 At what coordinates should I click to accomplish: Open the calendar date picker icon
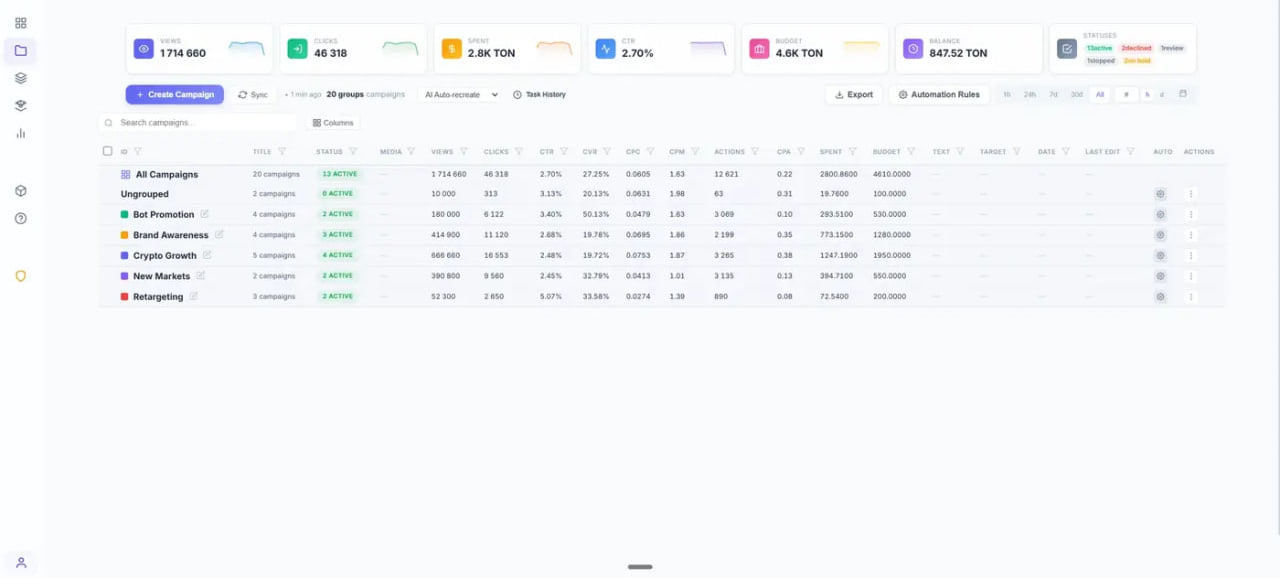tap(1183, 94)
